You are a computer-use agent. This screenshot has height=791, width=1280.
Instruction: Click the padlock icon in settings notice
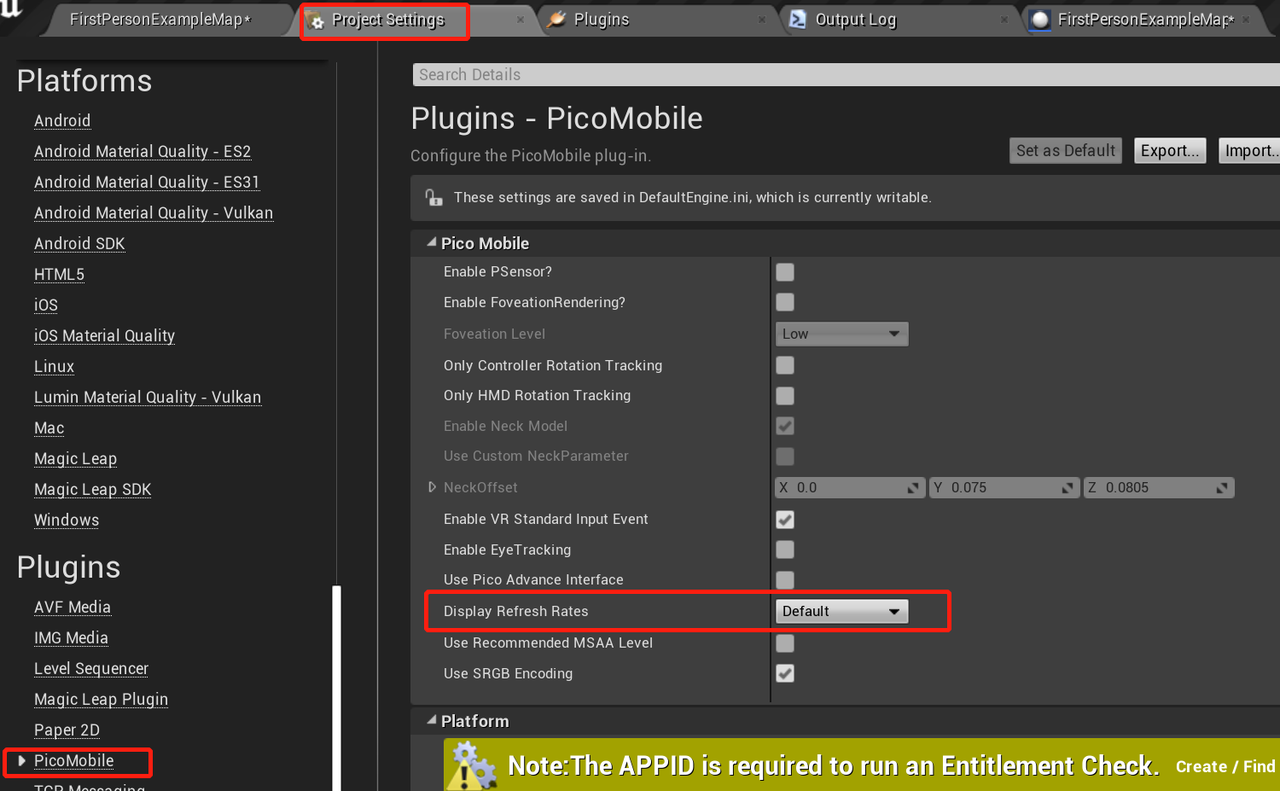pos(433,197)
